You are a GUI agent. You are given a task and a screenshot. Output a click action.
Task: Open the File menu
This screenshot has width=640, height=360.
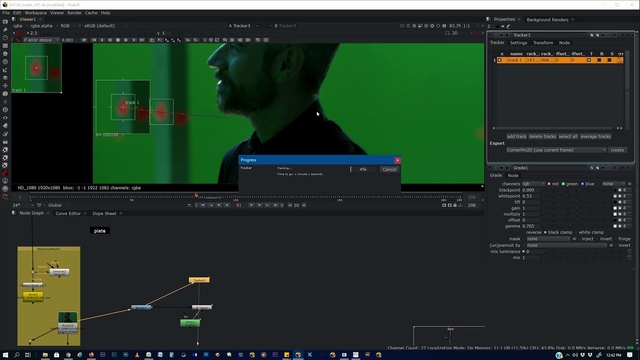click(x=6, y=13)
